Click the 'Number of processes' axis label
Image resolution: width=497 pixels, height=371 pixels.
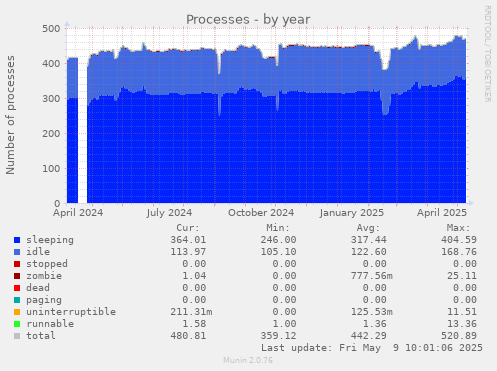pos(10,115)
